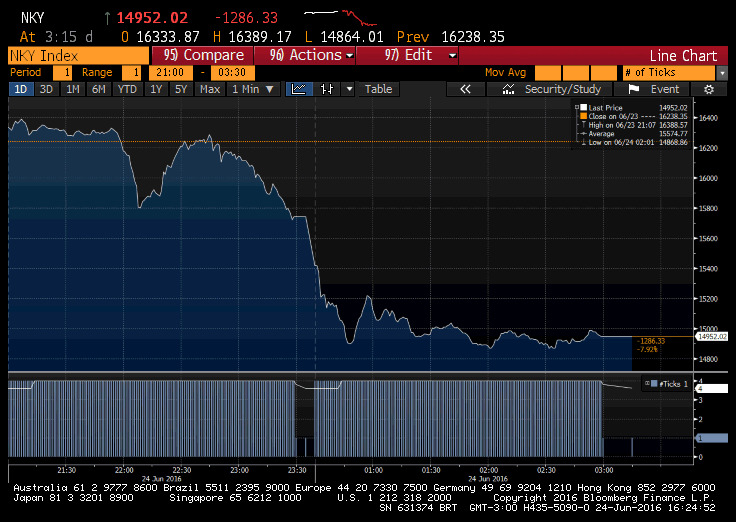The image size is (736, 522).
Task: Click the 21:00 start time field
Action: coord(168,73)
